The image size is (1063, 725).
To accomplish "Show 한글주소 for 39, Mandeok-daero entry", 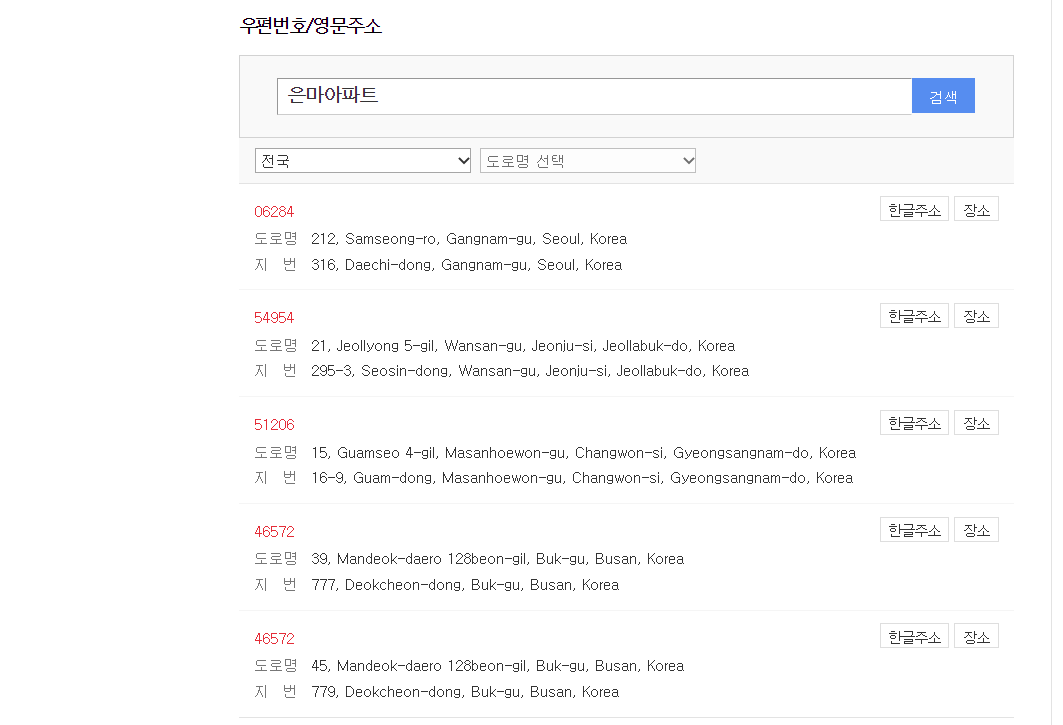I will pyautogui.click(x=914, y=530).
